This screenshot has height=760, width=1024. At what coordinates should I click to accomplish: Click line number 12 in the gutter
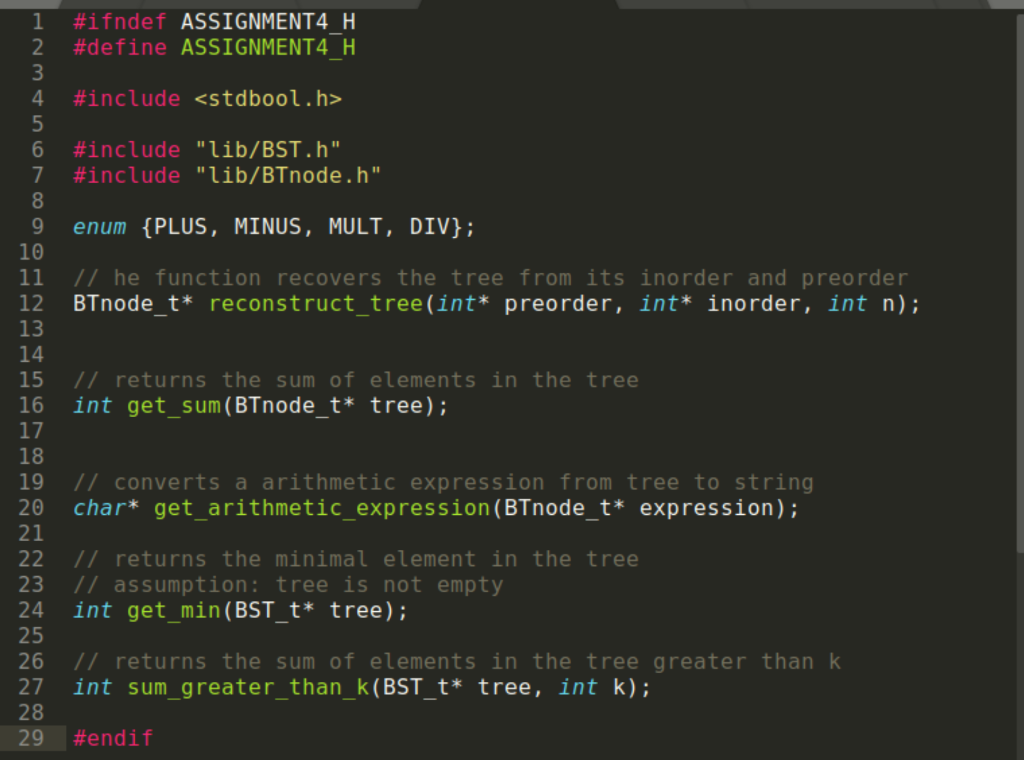pyautogui.click(x=30, y=303)
